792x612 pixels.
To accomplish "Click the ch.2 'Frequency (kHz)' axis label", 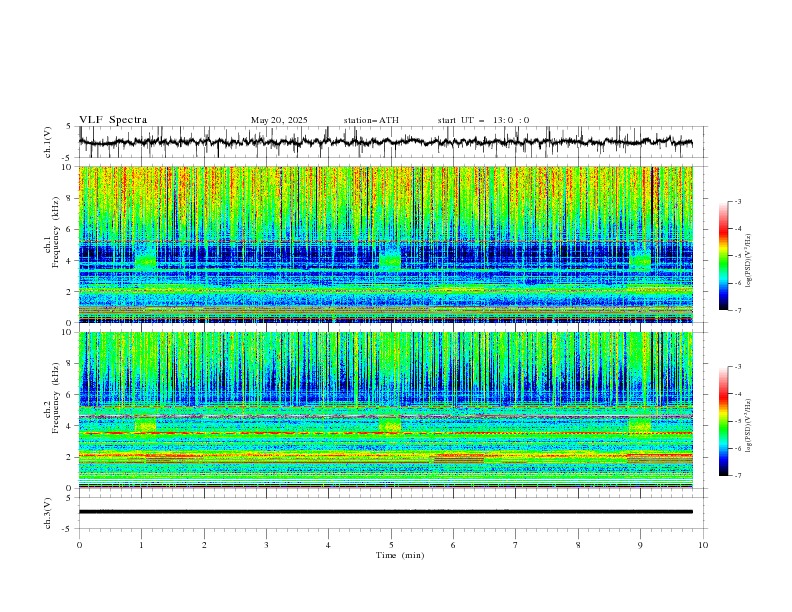I will coord(56,397).
